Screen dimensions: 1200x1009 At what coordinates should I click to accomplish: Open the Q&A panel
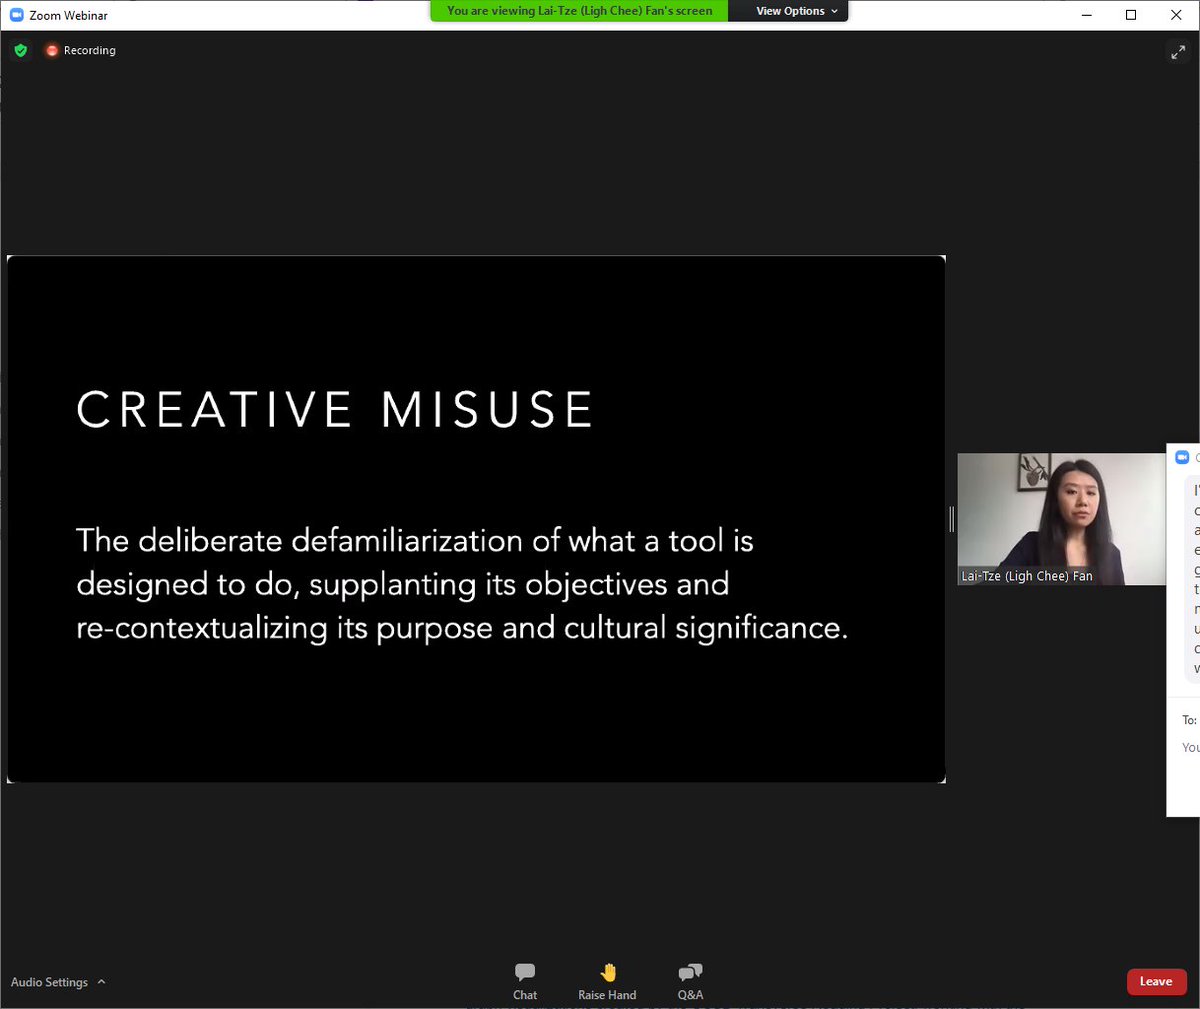tap(690, 981)
